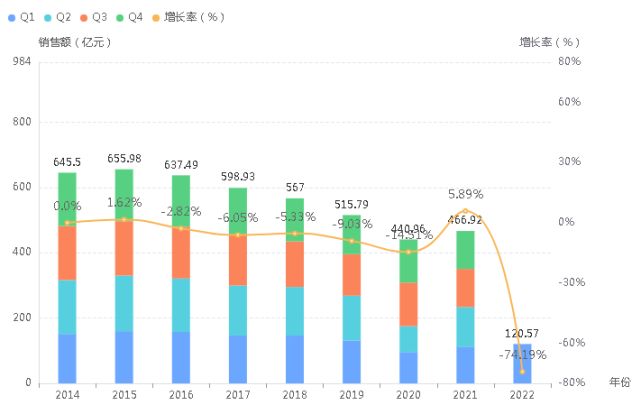The height and width of the screenshot is (405, 641).
Task: Toggle the Q2 legend series
Action: pos(57,17)
